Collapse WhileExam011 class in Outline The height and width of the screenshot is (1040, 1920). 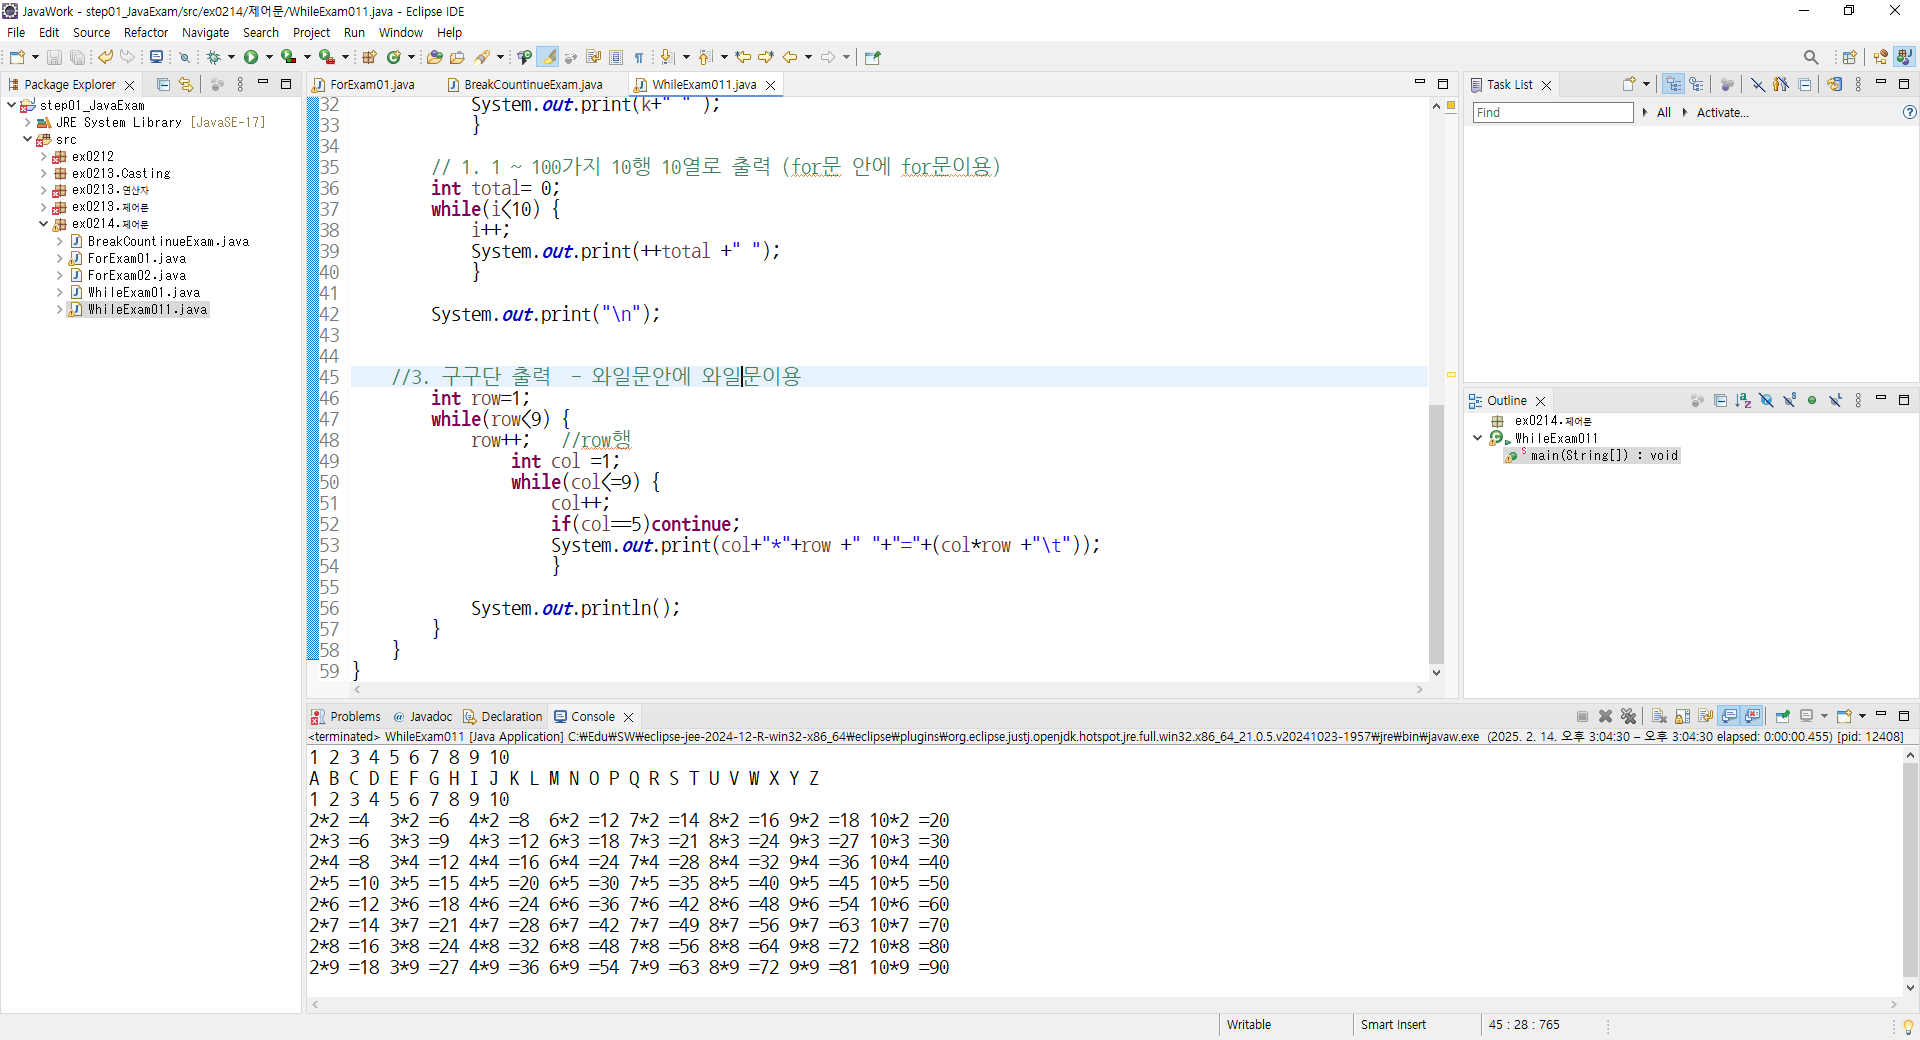tap(1477, 438)
